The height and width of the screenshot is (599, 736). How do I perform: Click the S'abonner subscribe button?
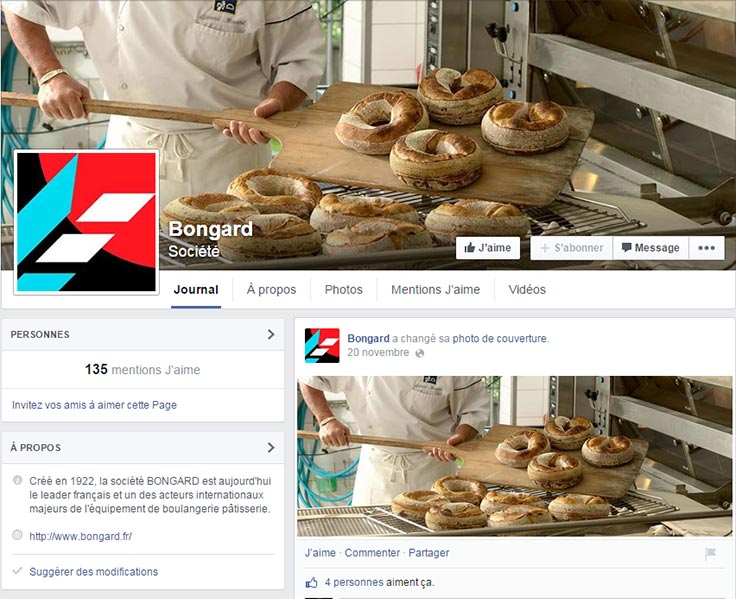[571, 248]
